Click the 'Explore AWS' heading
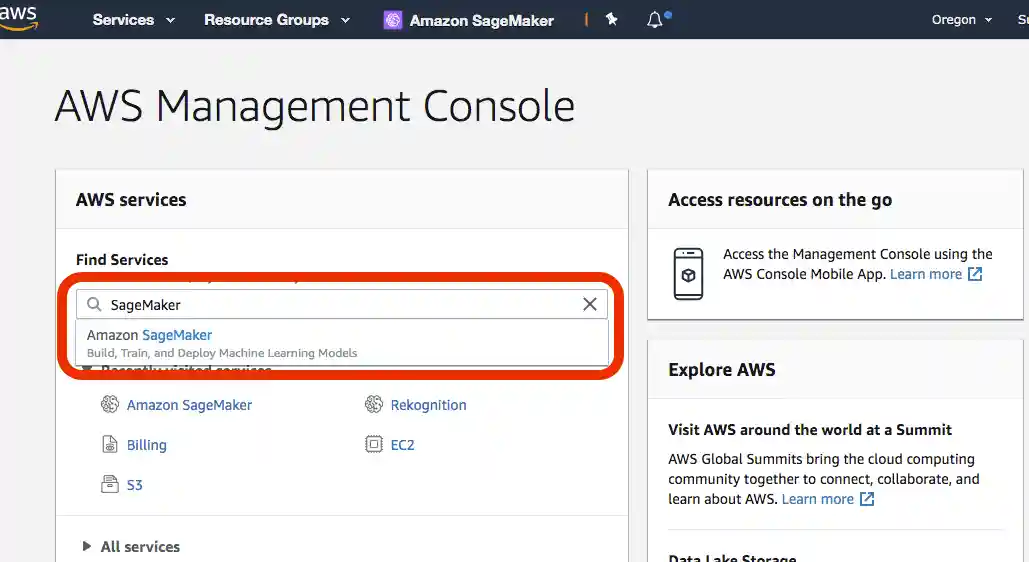1029x562 pixels. (x=721, y=370)
